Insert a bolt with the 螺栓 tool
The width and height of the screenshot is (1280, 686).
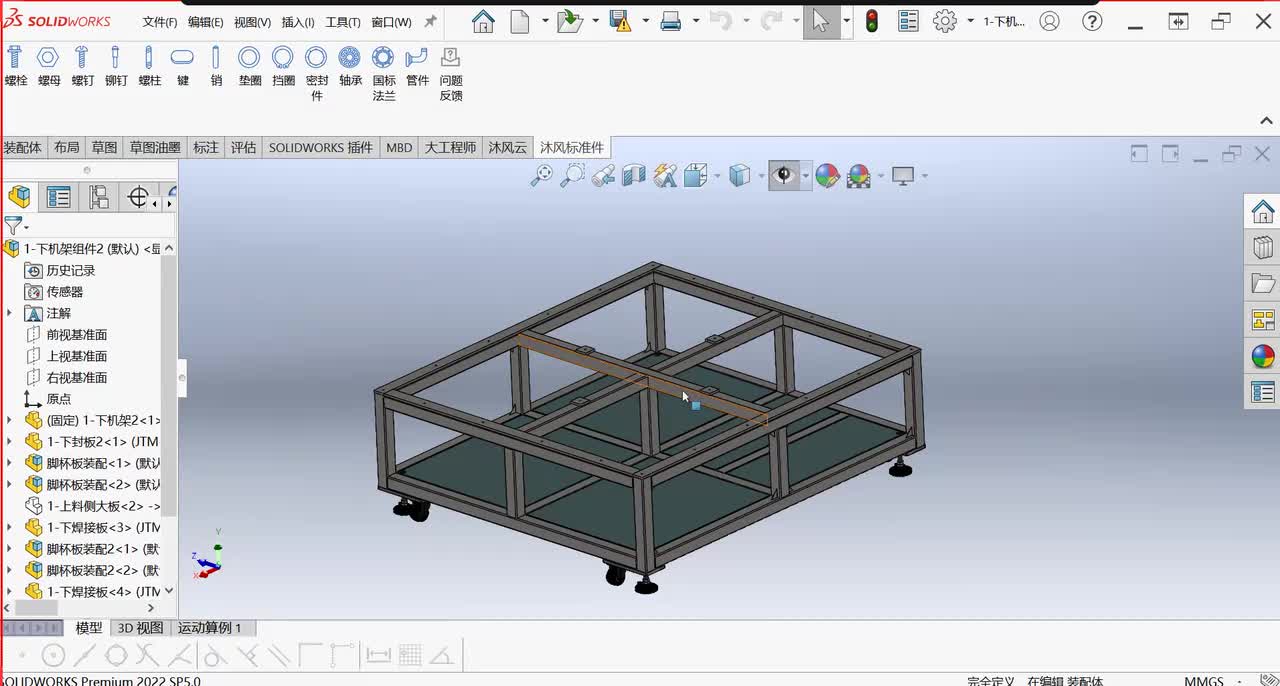coord(16,67)
